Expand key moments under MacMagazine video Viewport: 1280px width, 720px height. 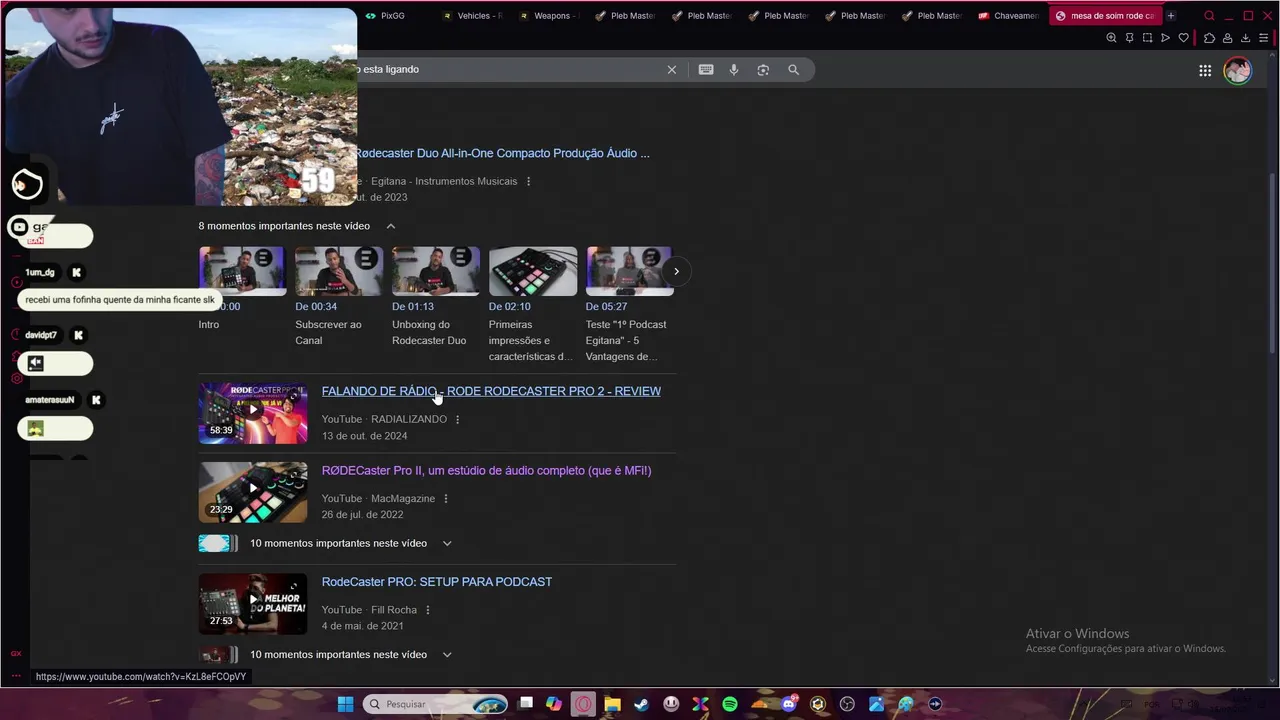447,543
